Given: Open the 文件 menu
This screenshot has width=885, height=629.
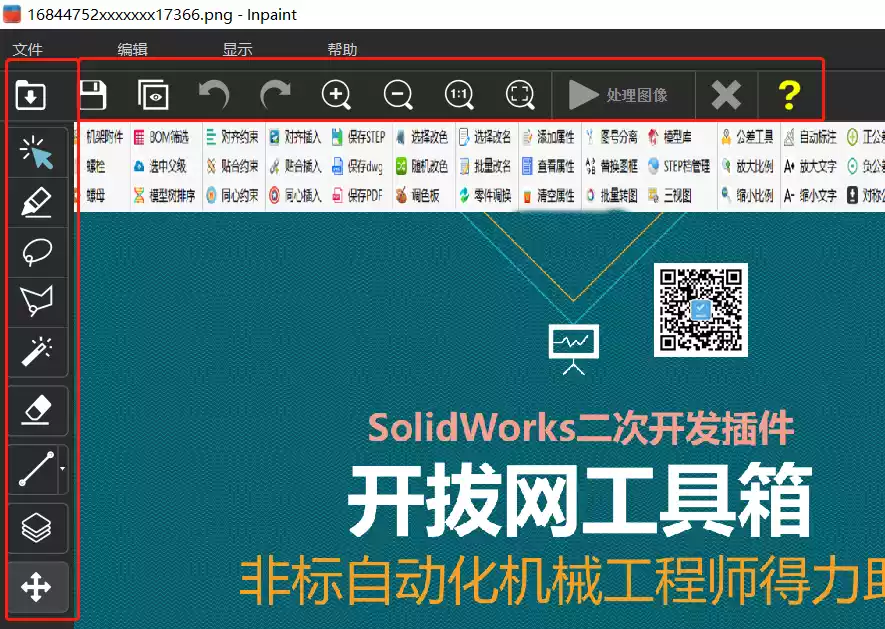Looking at the screenshot, I should [28, 50].
